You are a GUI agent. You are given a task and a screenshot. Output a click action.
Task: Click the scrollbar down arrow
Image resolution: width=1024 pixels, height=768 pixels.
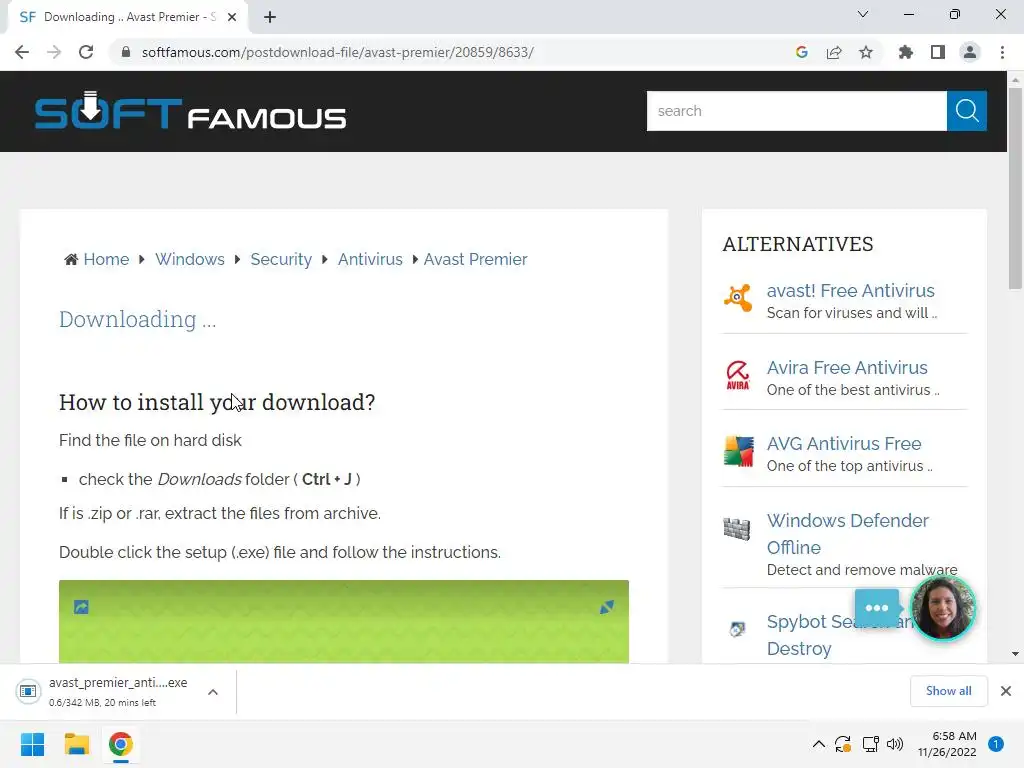pos(1015,654)
